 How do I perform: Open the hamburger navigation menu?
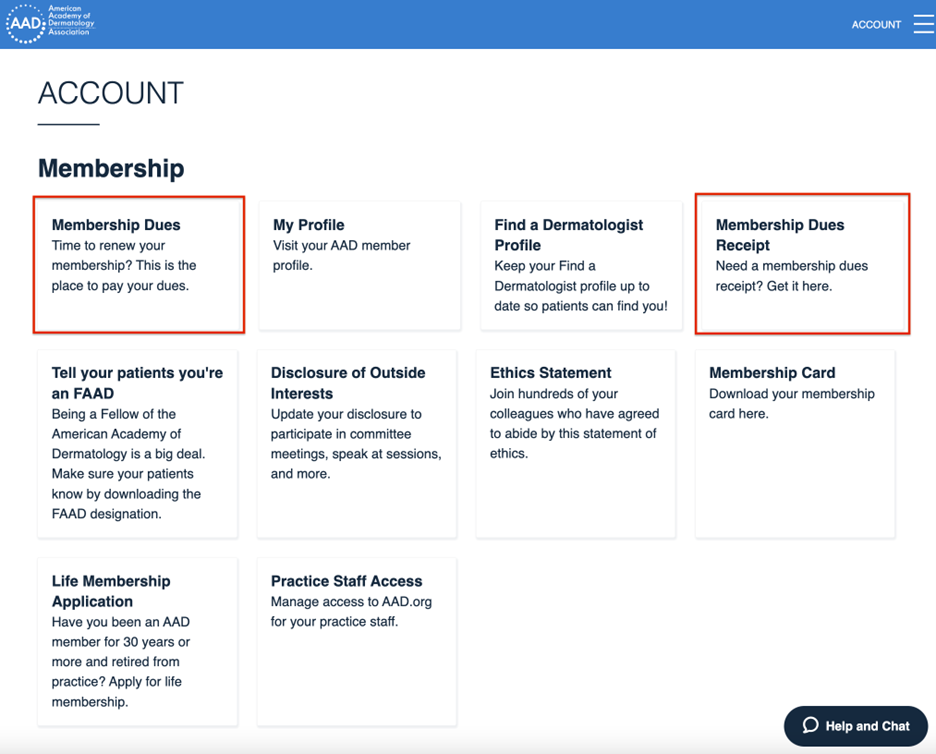tap(922, 23)
